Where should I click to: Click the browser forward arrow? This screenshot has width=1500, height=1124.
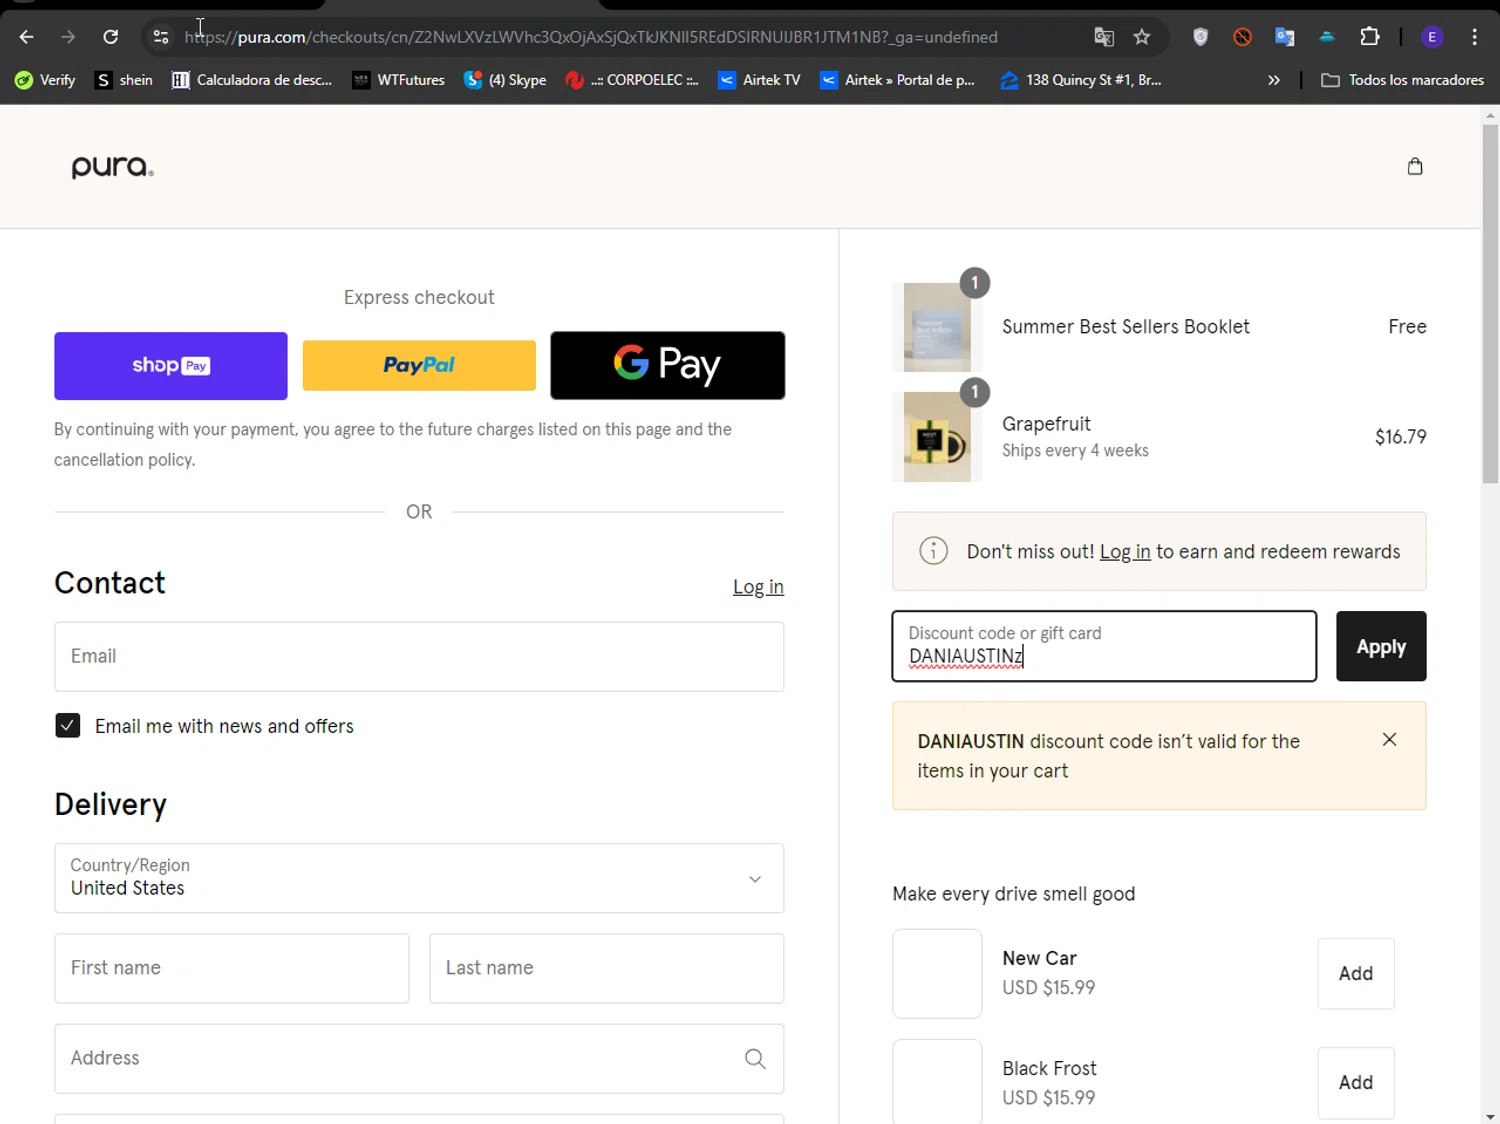[x=68, y=37]
